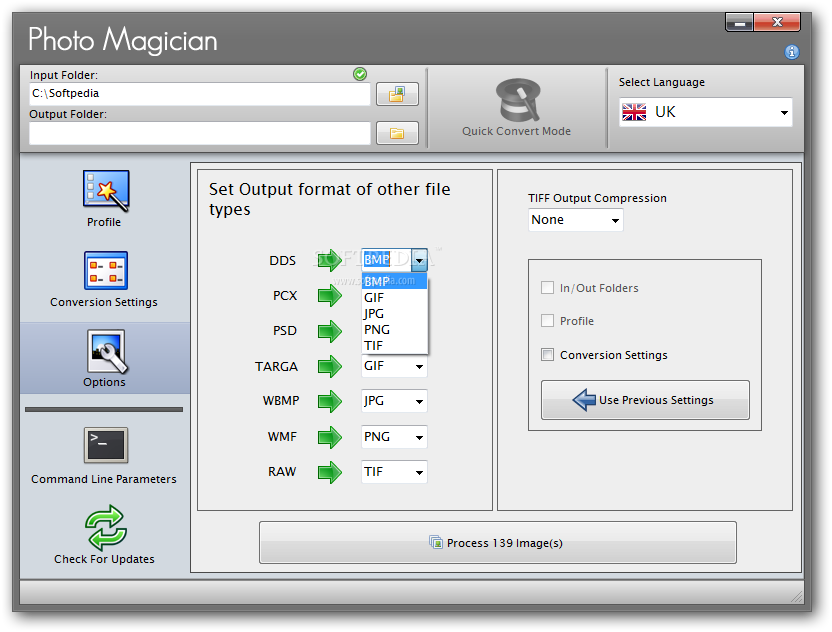832x632 pixels.
Task: Enable the In/Out Folders checkbox
Action: point(547,288)
